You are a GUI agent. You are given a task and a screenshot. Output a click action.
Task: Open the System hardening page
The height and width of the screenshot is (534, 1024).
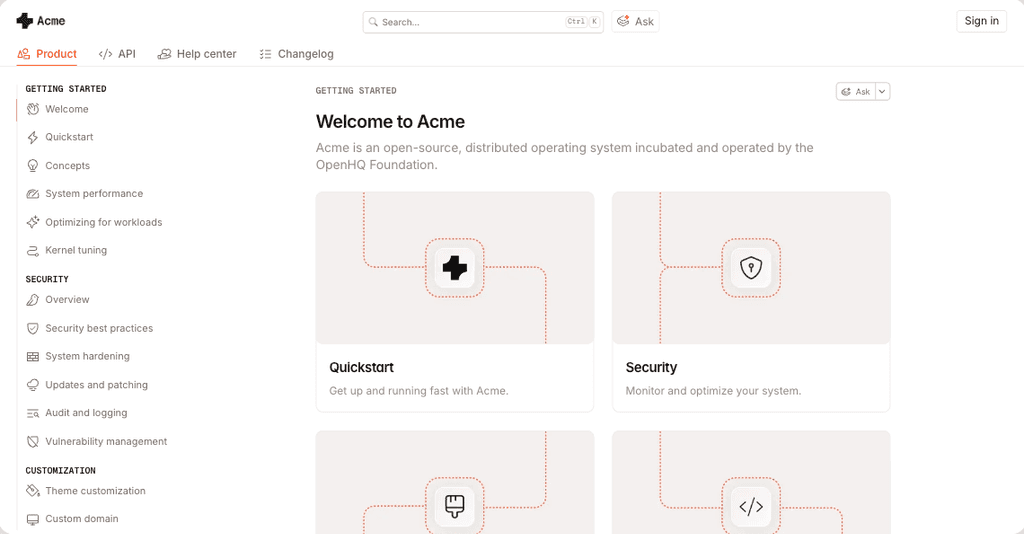pos(88,356)
